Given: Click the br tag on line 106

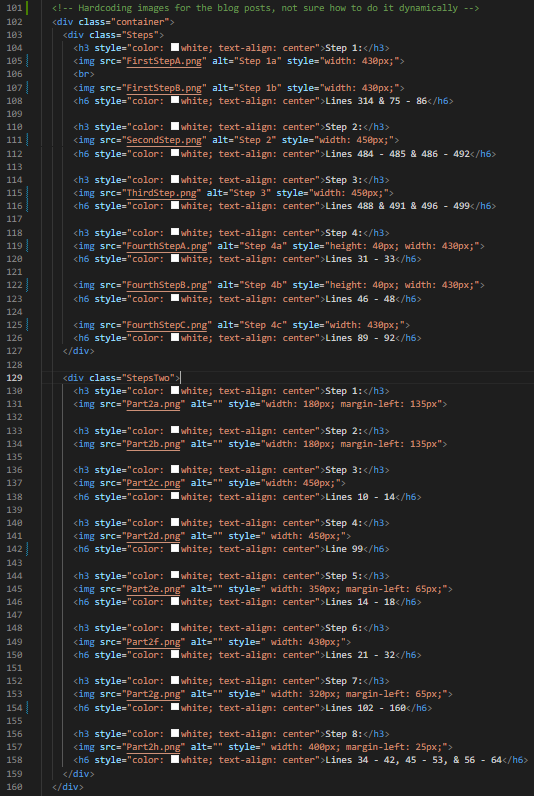Looking at the screenshot, I should tap(84, 74).
